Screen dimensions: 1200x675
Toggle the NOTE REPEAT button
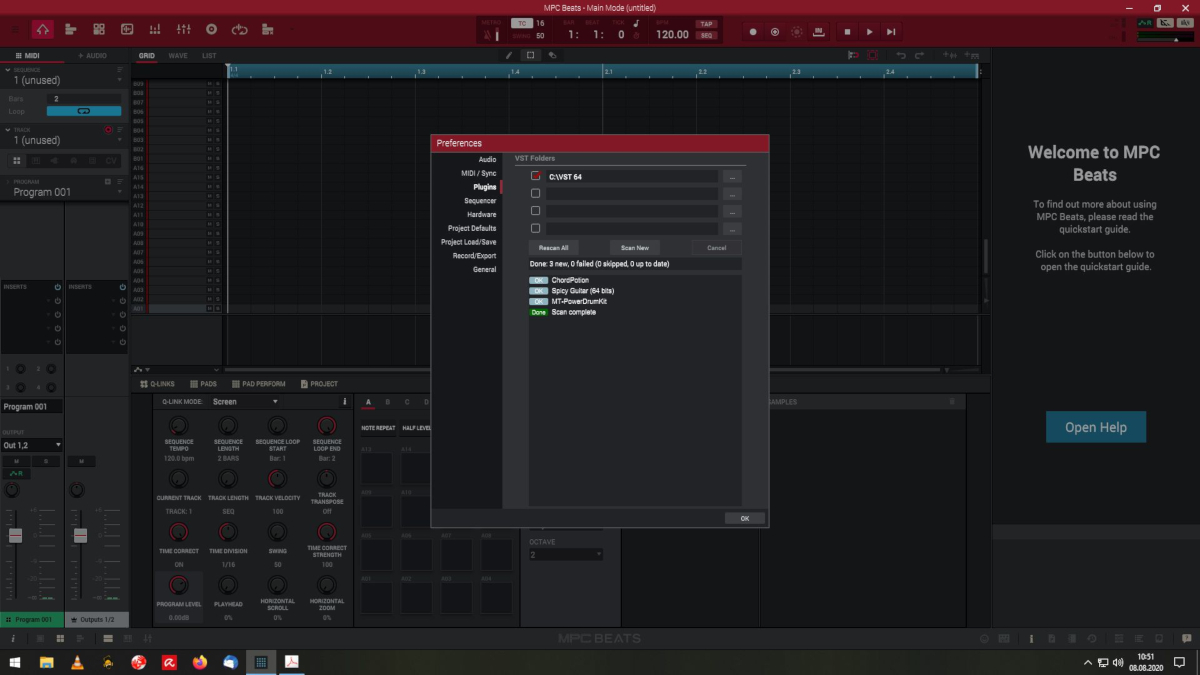point(378,429)
